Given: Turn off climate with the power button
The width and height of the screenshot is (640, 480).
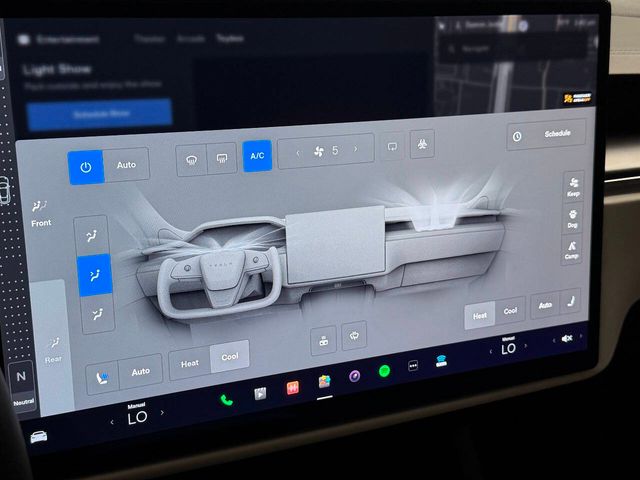Looking at the screenshot, I should click(x=86, y=167).
